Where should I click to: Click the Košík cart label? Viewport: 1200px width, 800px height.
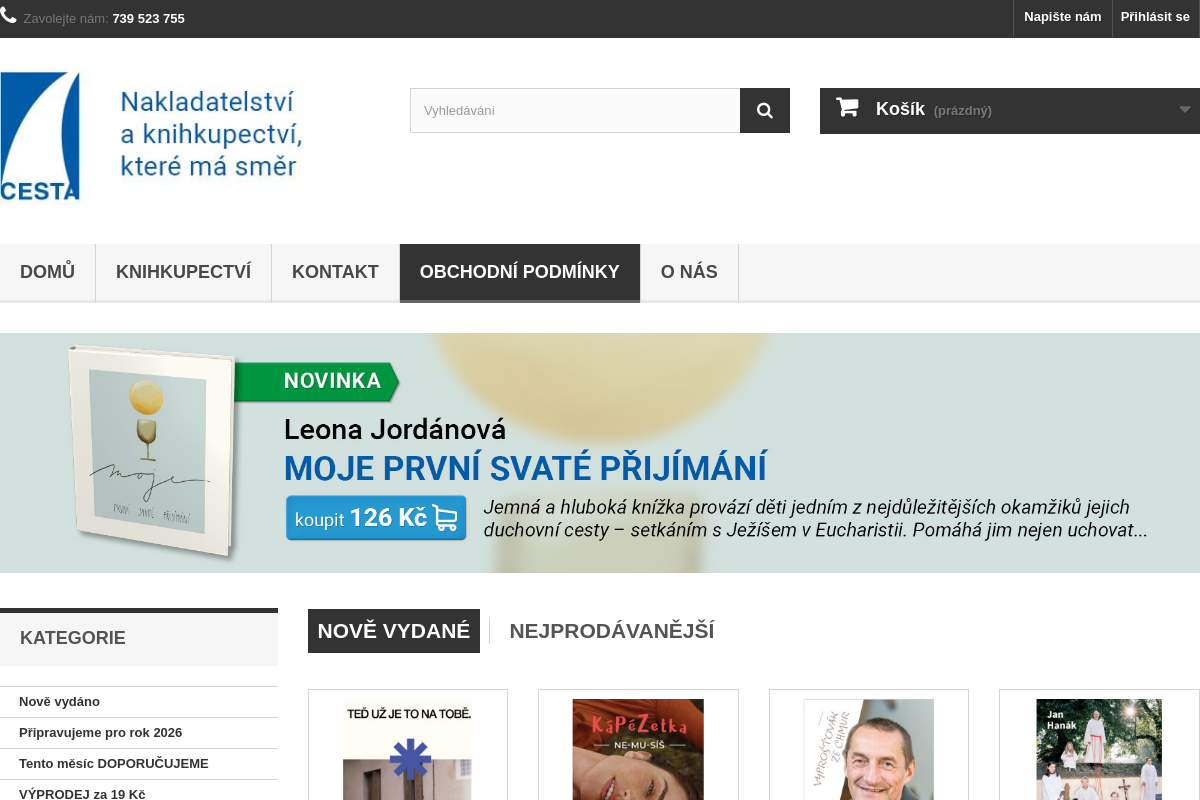[x=900, y=109]
